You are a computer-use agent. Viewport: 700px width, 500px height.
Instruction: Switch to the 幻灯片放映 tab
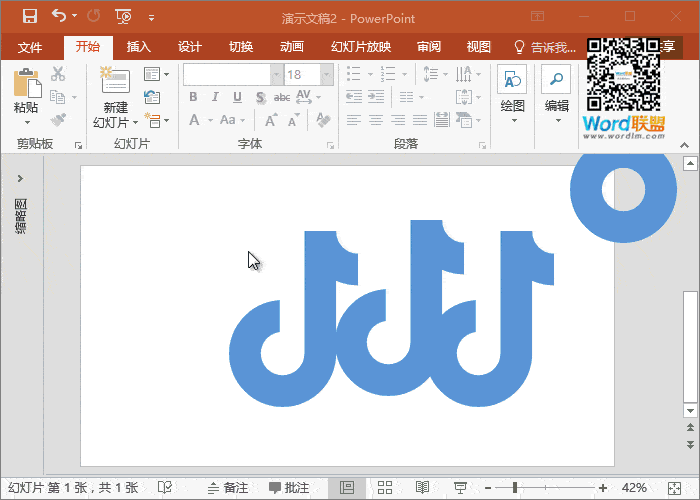coord(361,46)
